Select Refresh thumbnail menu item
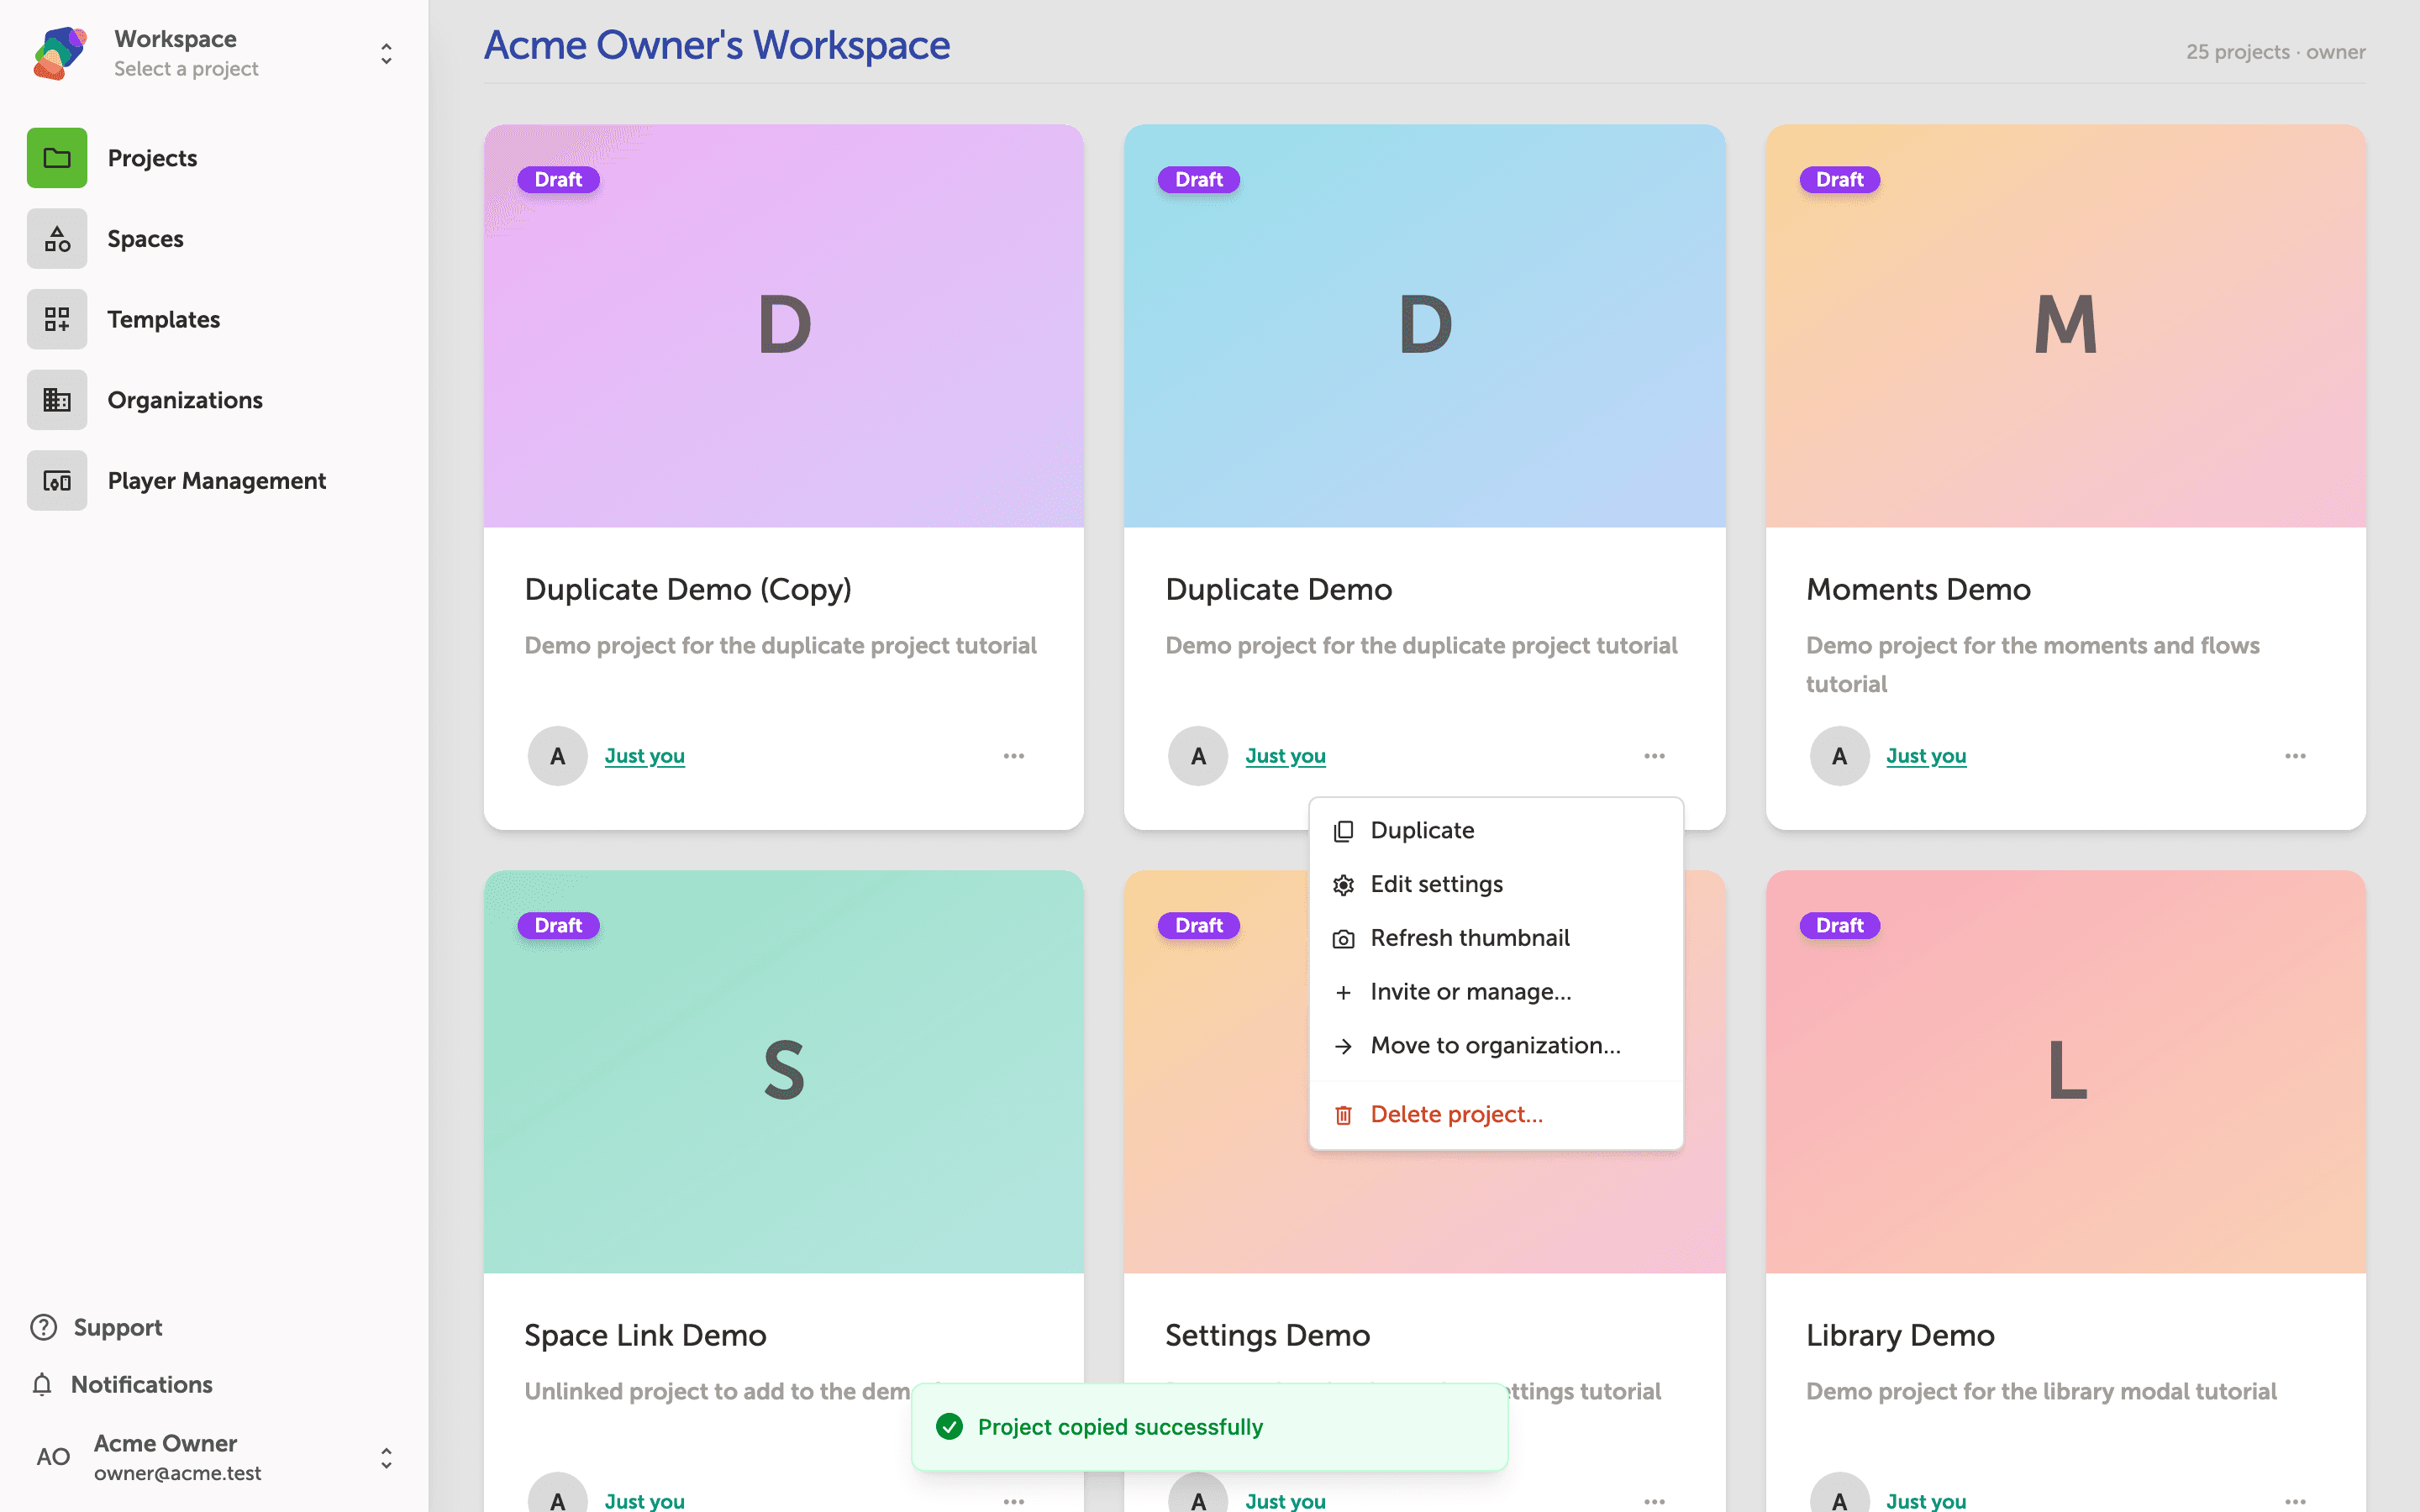 (1496, 938)
